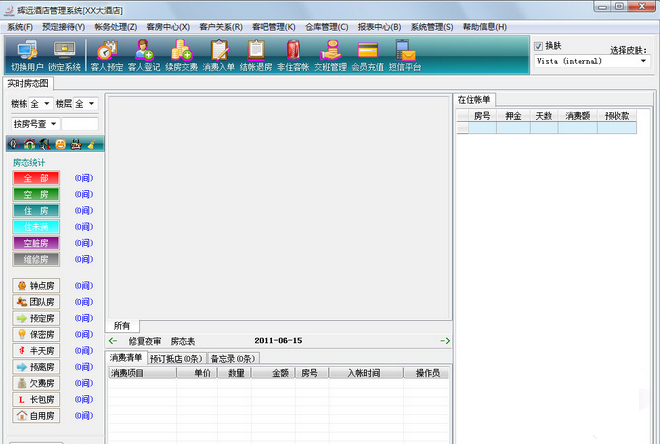Click the 消费入单 toolbar icon
Image resolution: width=660 pixels, height=444 pixels.
[x=219, y=55]
